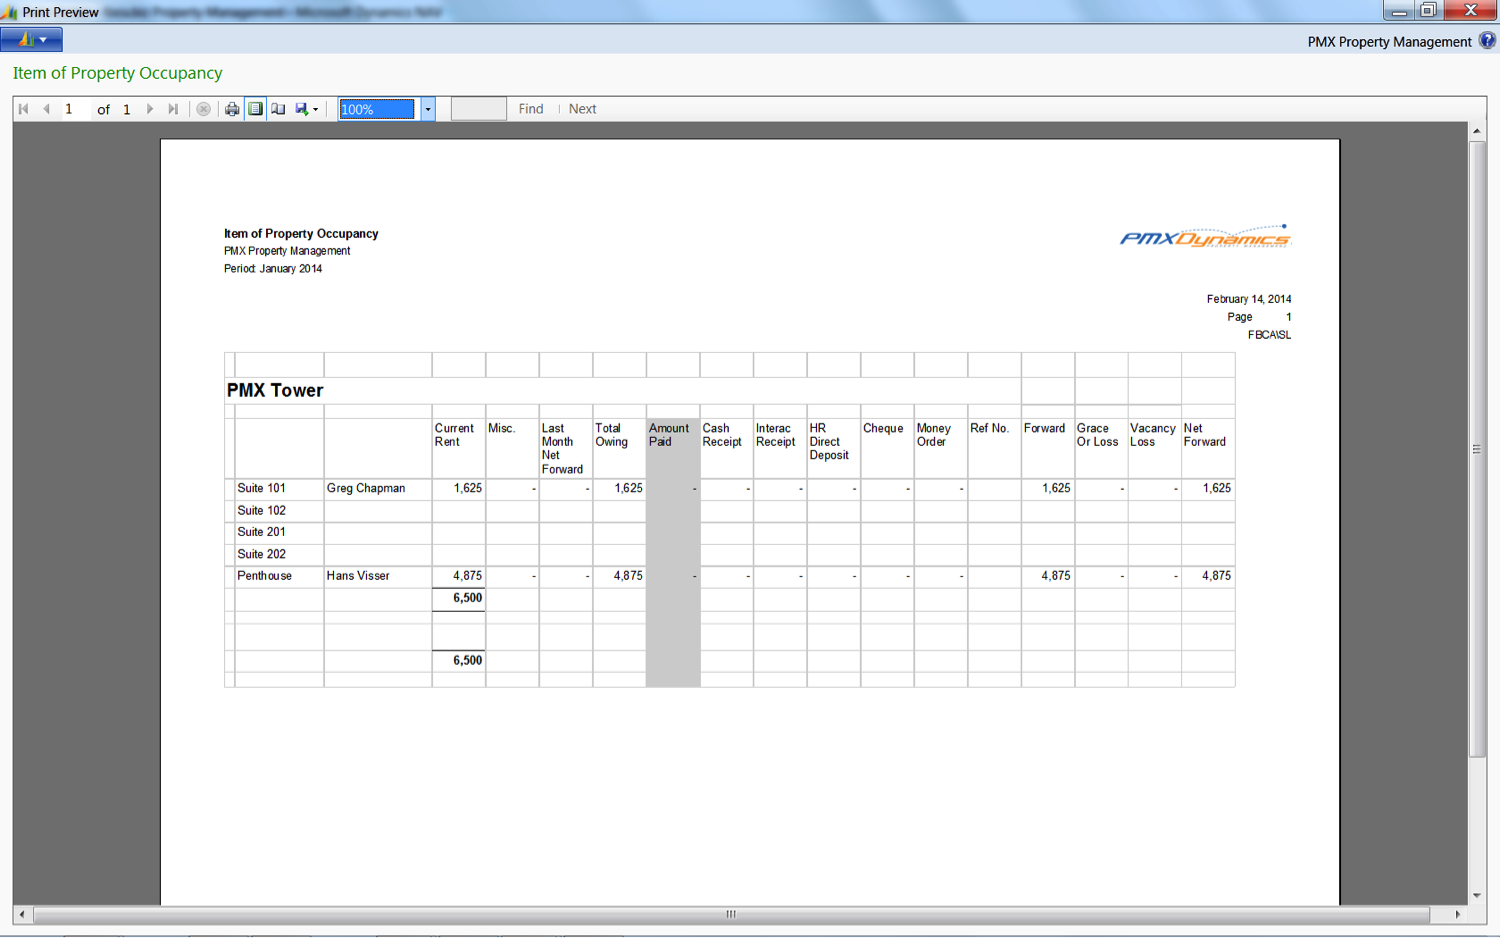Click the find text input box
Image resolution: width=1500 pixels, height=938 pixels.
(x=478, y=109)
